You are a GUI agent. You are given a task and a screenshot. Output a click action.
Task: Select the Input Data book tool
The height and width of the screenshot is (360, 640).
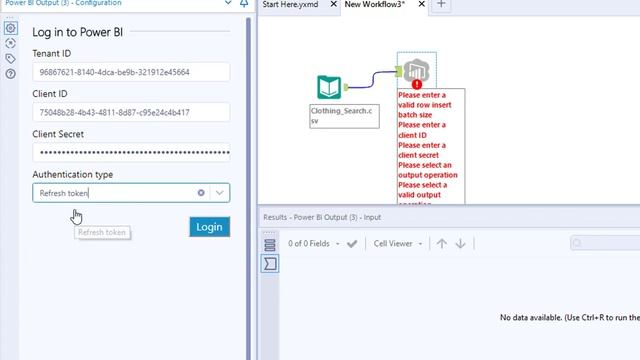coord(329,87)
